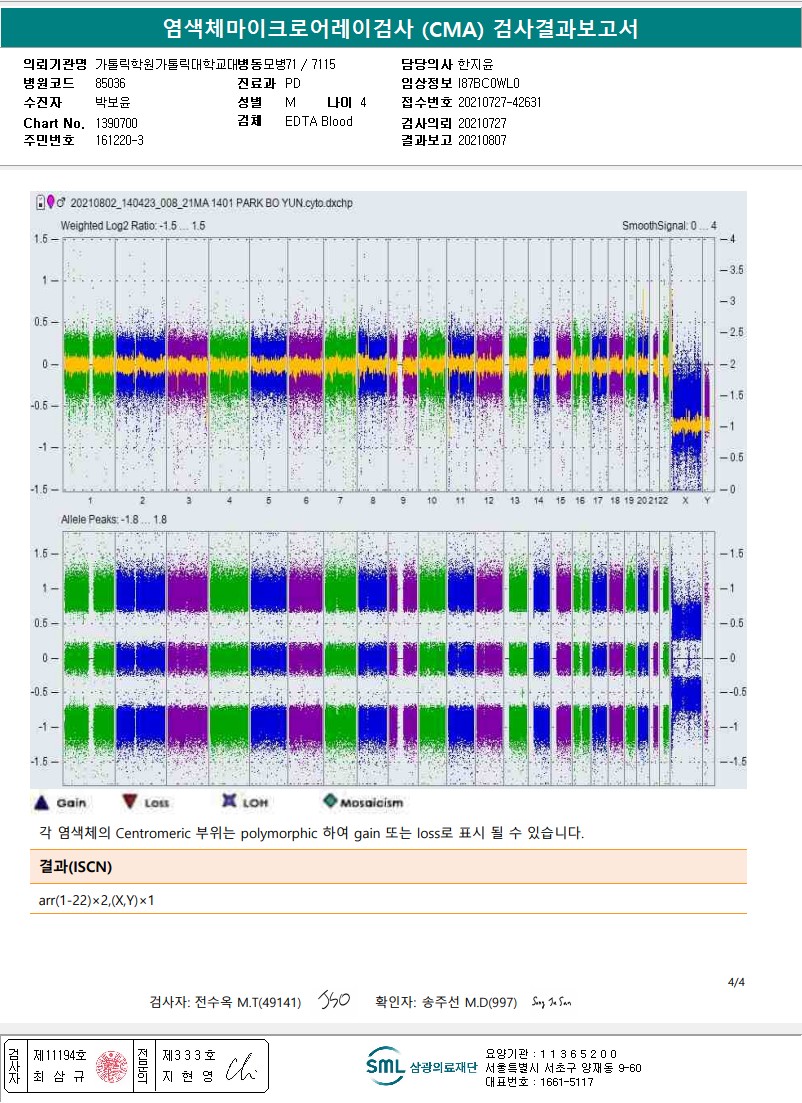Click the page number '4/4'

click(736, 982)
